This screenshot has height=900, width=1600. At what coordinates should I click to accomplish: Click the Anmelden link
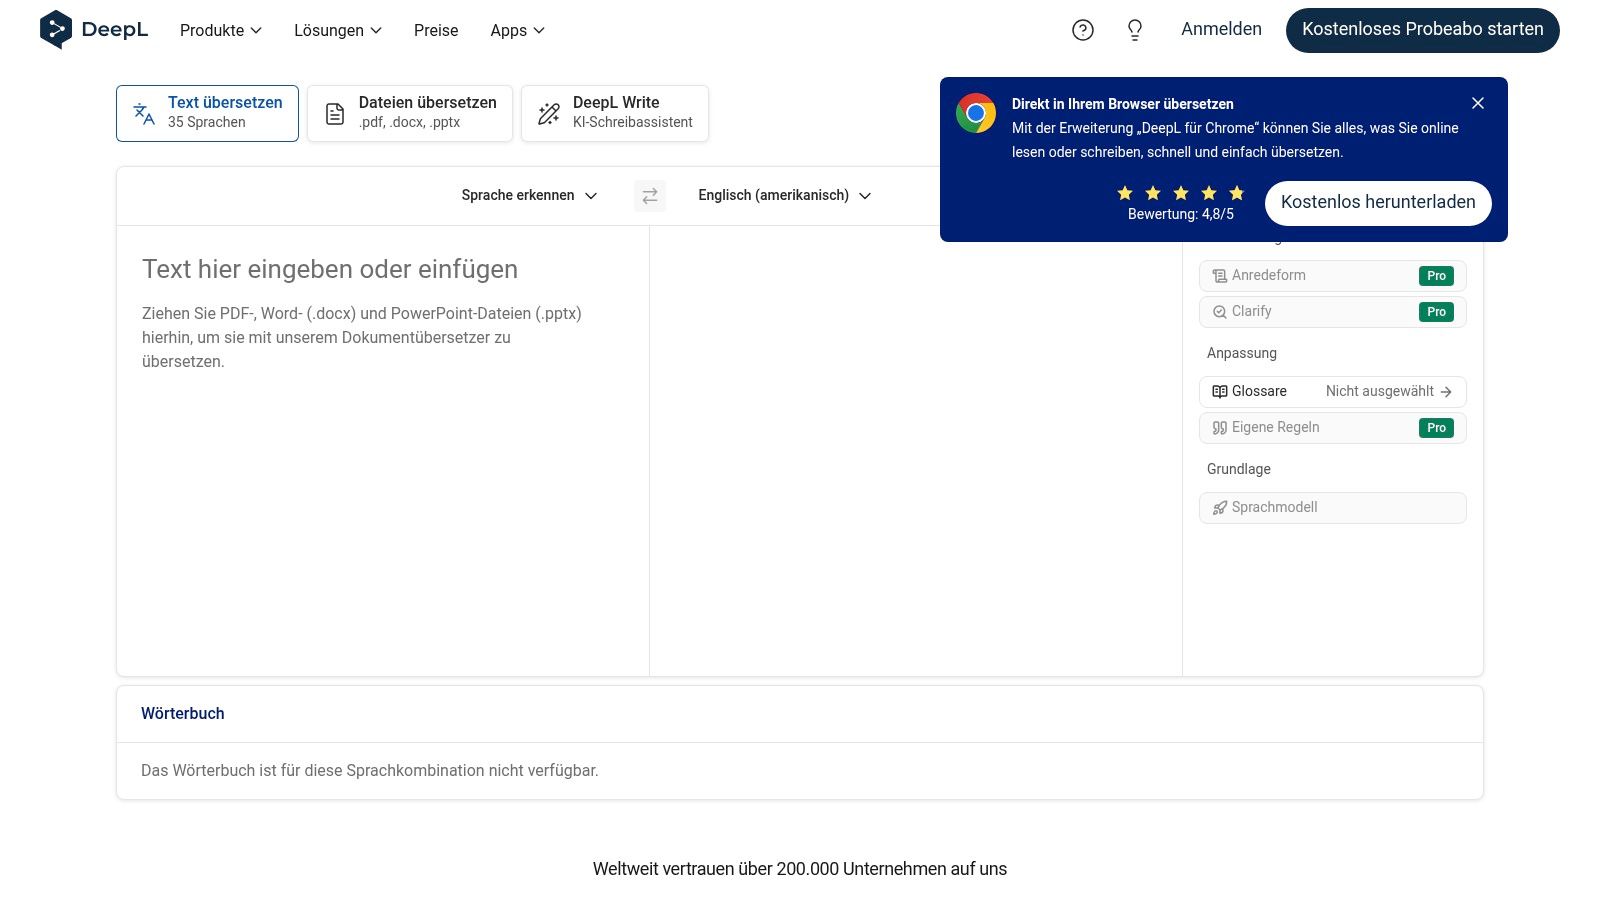[x=1221, y=29]
